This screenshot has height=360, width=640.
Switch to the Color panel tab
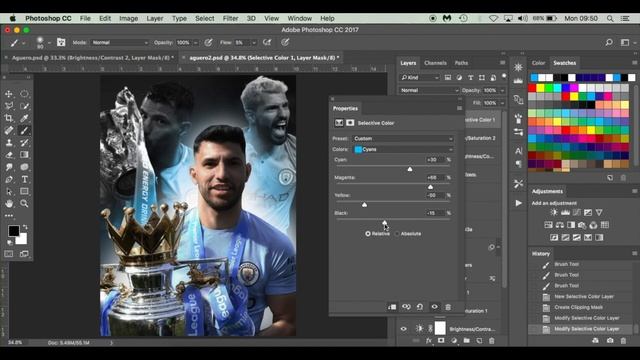[x=538, y=63]
